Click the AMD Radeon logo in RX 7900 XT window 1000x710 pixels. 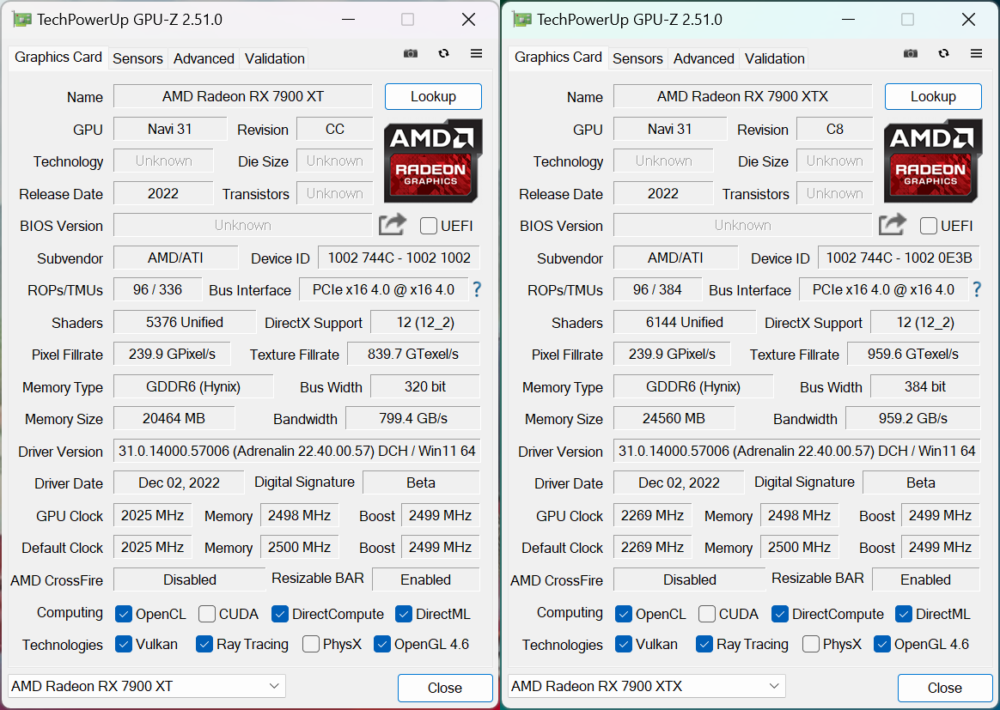point(432,161)
